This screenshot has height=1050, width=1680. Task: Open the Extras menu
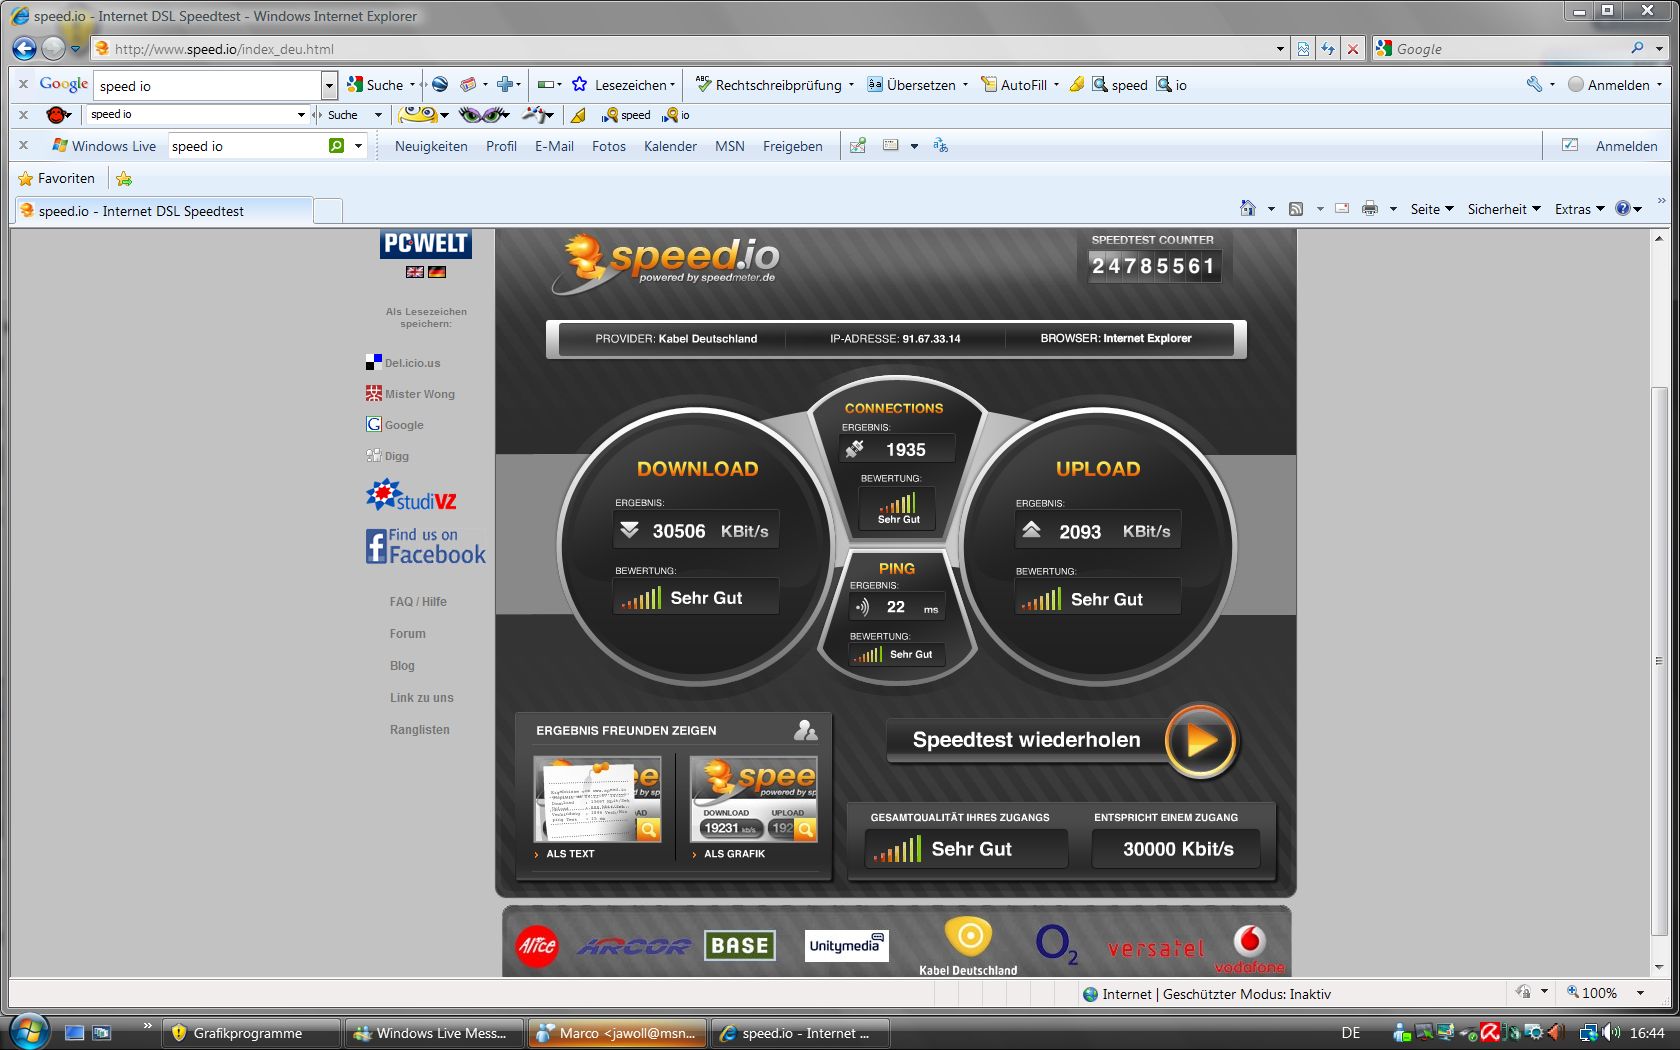pos(1579,209)
